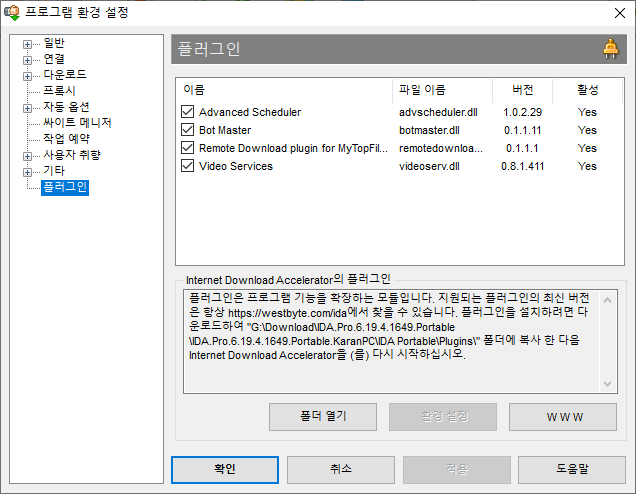This screenshot has height=494, width=636.
Task: Expand the 자동 옵션 tree node
Action: (x=27, y=108)
